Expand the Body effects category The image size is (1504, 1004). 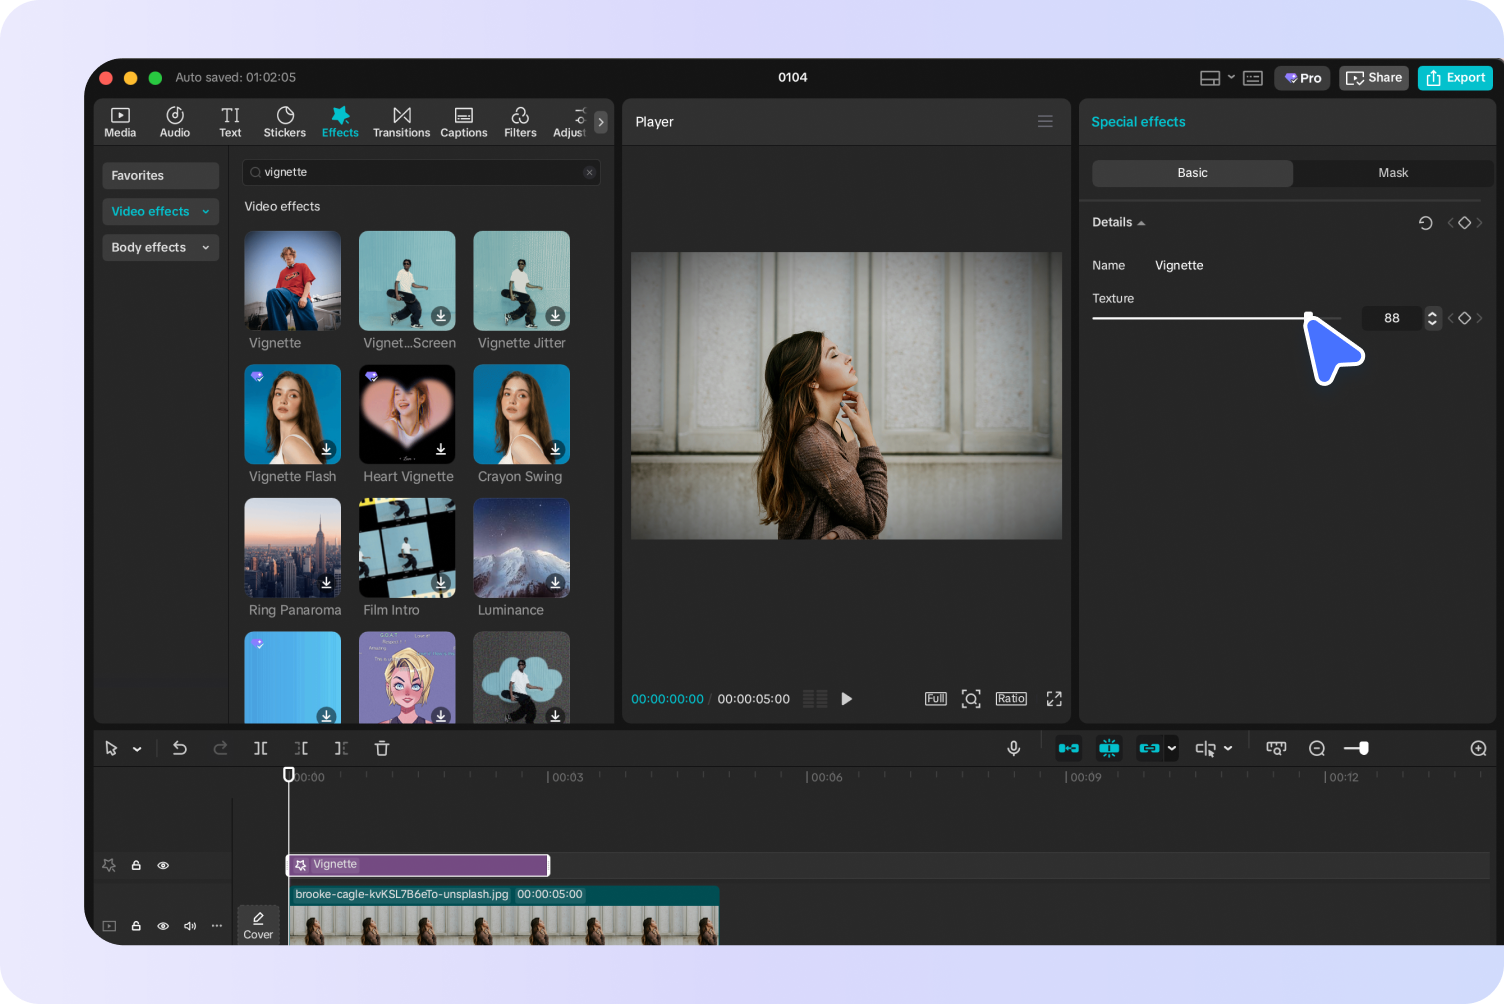coord(160,247)
